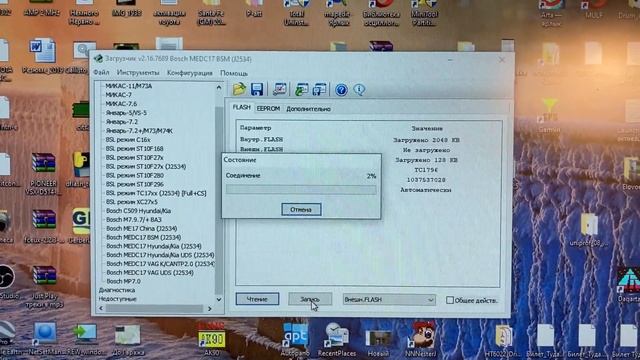Switch to the Дополнительно tab
Image resolution: width=640 pixels, height=360 pixels.
point(308,109)
